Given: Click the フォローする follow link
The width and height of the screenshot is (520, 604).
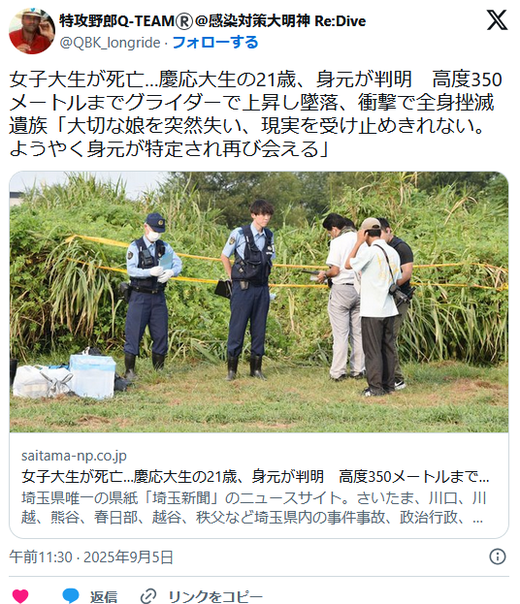Looking at the screenshot, I should tap(215, 42).
